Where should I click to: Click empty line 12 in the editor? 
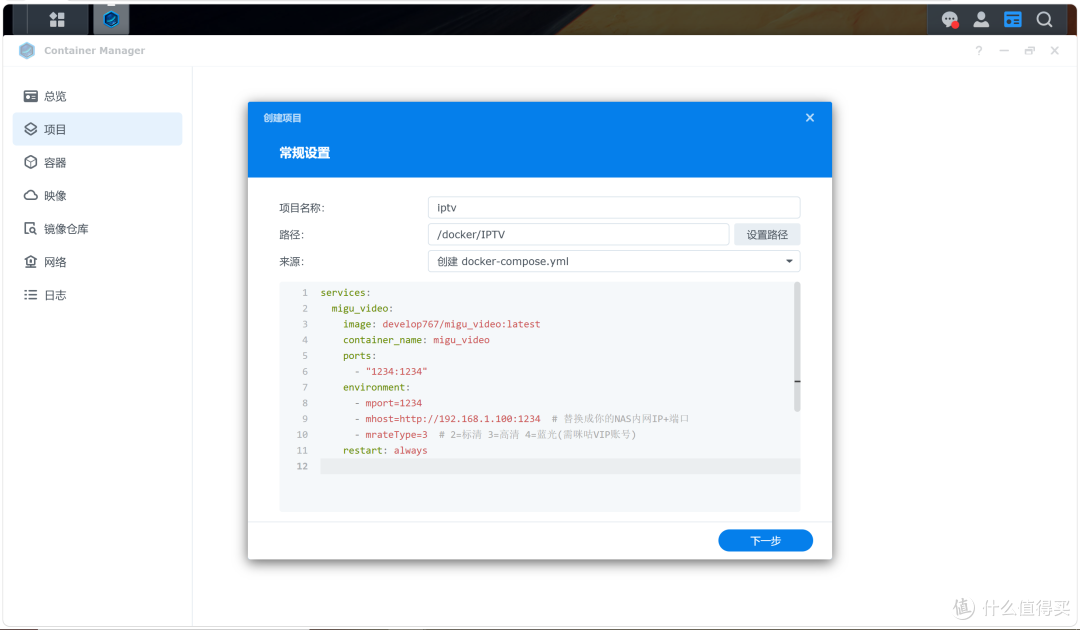coord(560,466)
